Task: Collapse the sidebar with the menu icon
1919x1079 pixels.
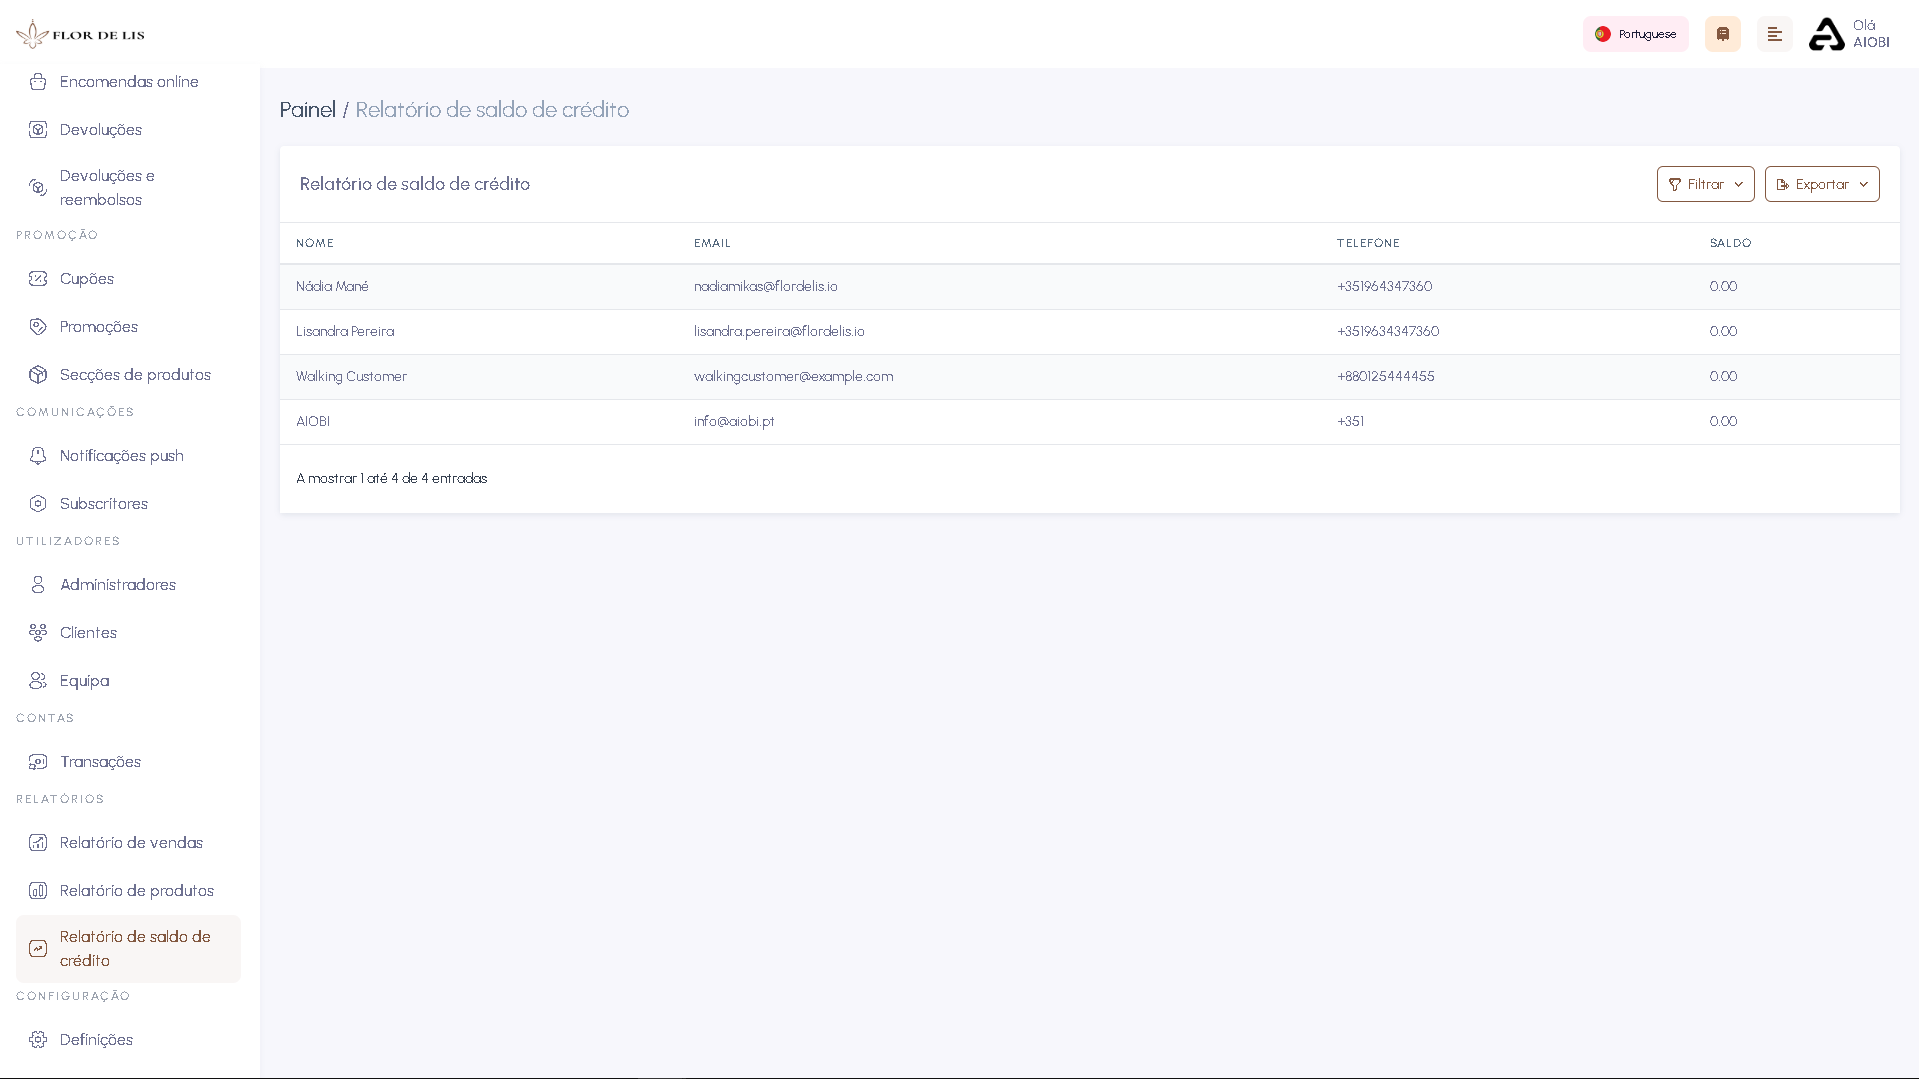Action: [1775, 33]
